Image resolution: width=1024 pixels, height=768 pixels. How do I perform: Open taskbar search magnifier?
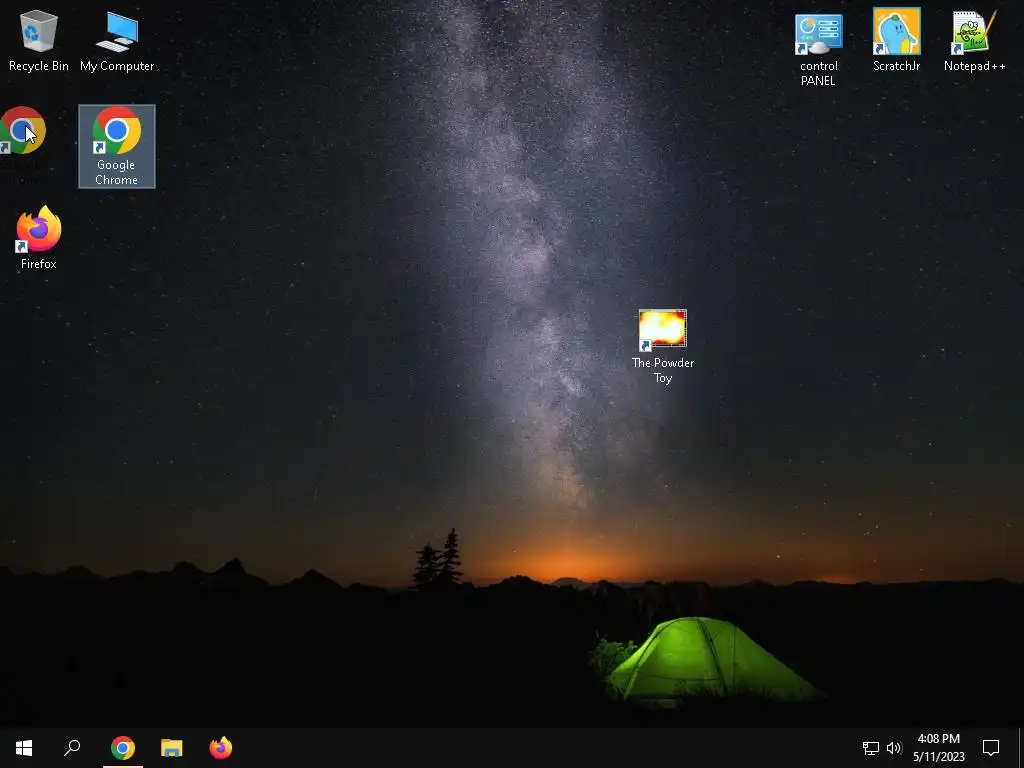point(72,748)
